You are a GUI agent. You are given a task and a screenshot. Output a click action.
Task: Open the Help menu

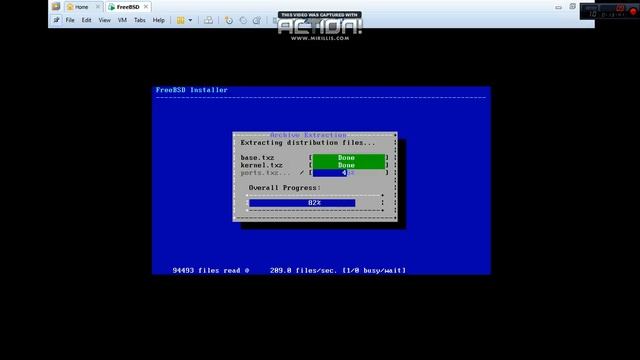click(158, 20)
